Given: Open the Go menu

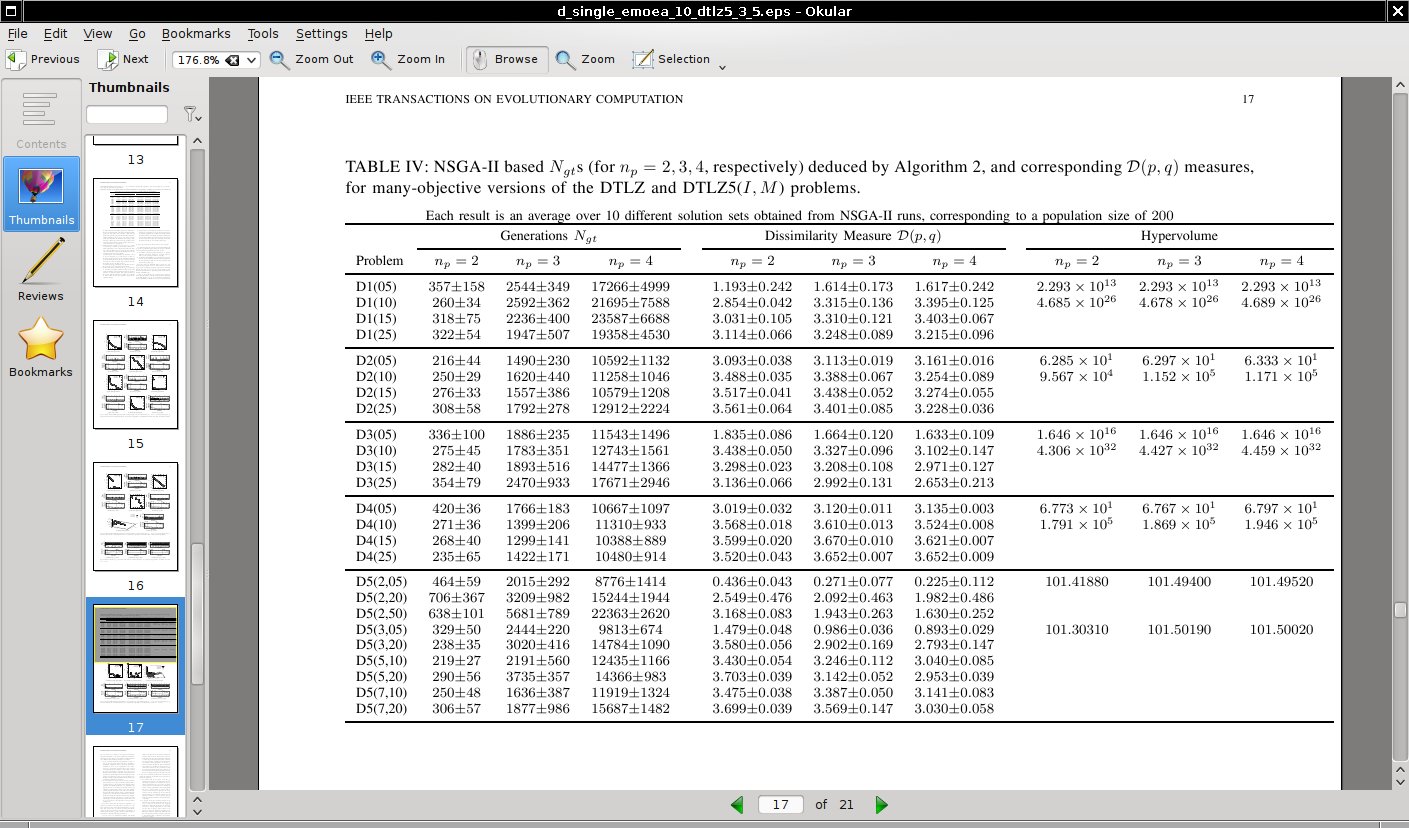Looking at the screenshot, I should pos(137,34).
